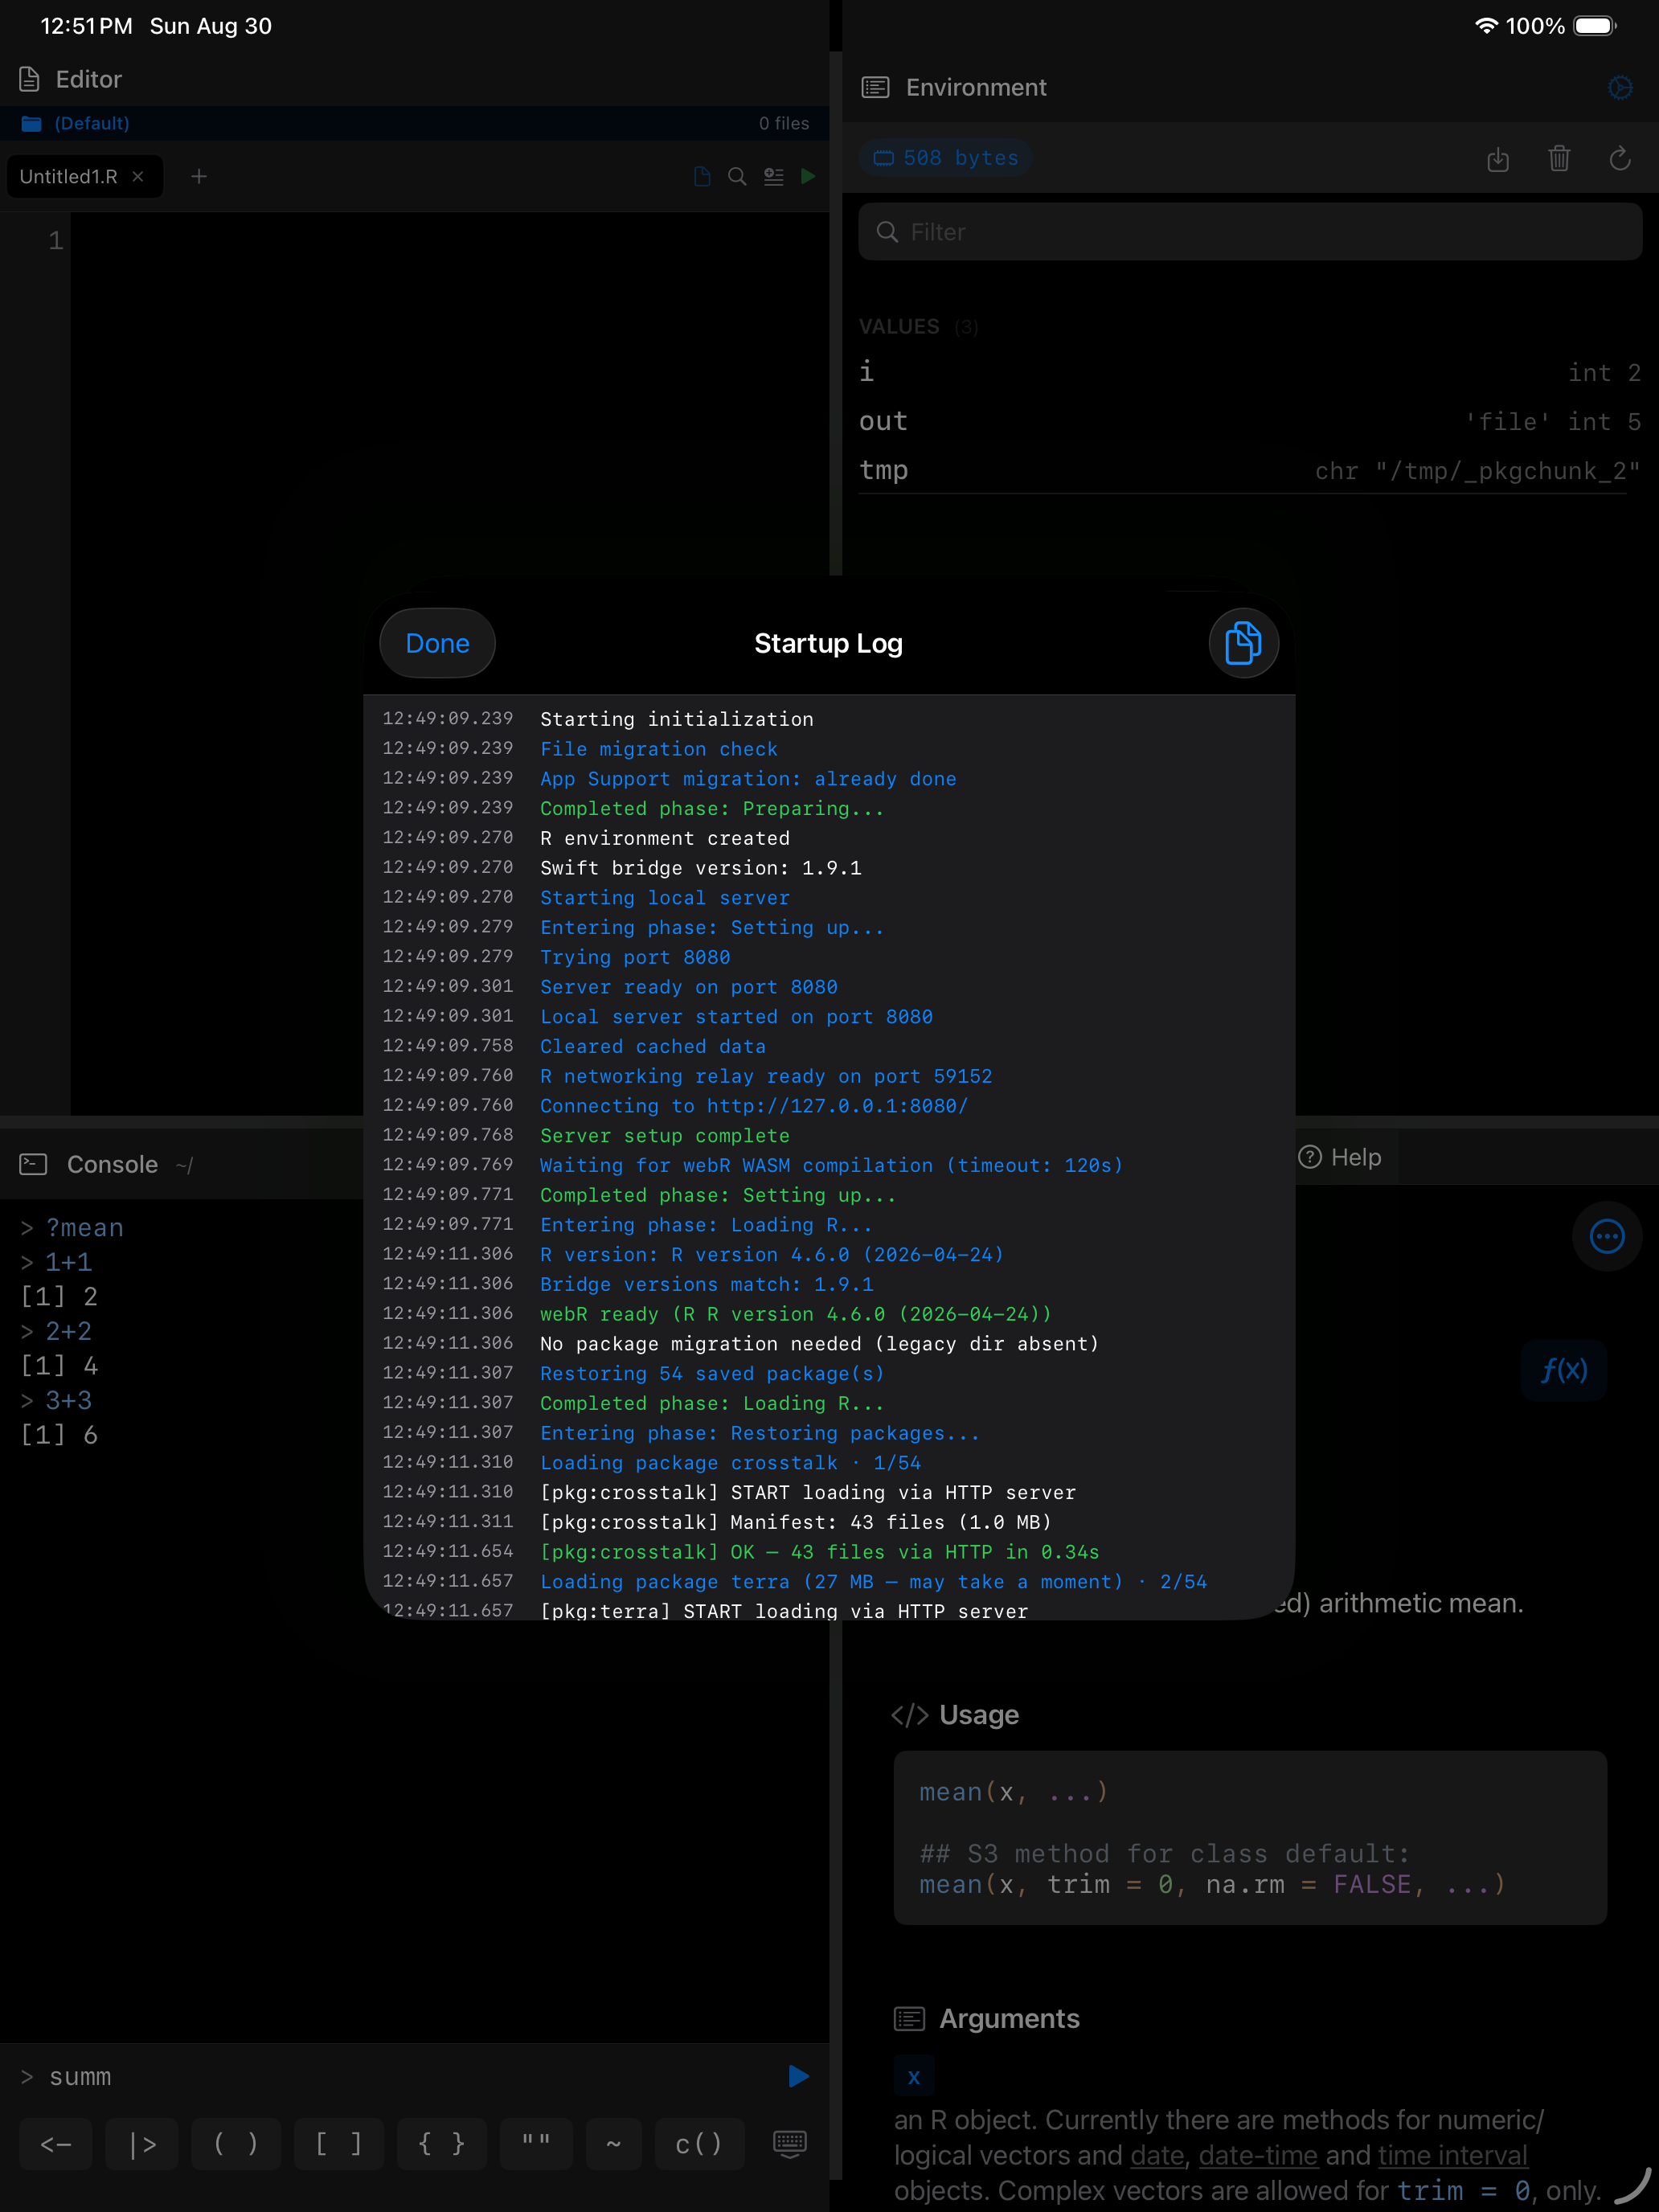The width and height of the screenshot is (1659, 2212).
Task: Focus the environment Filter field
Action: (1250, 232)
